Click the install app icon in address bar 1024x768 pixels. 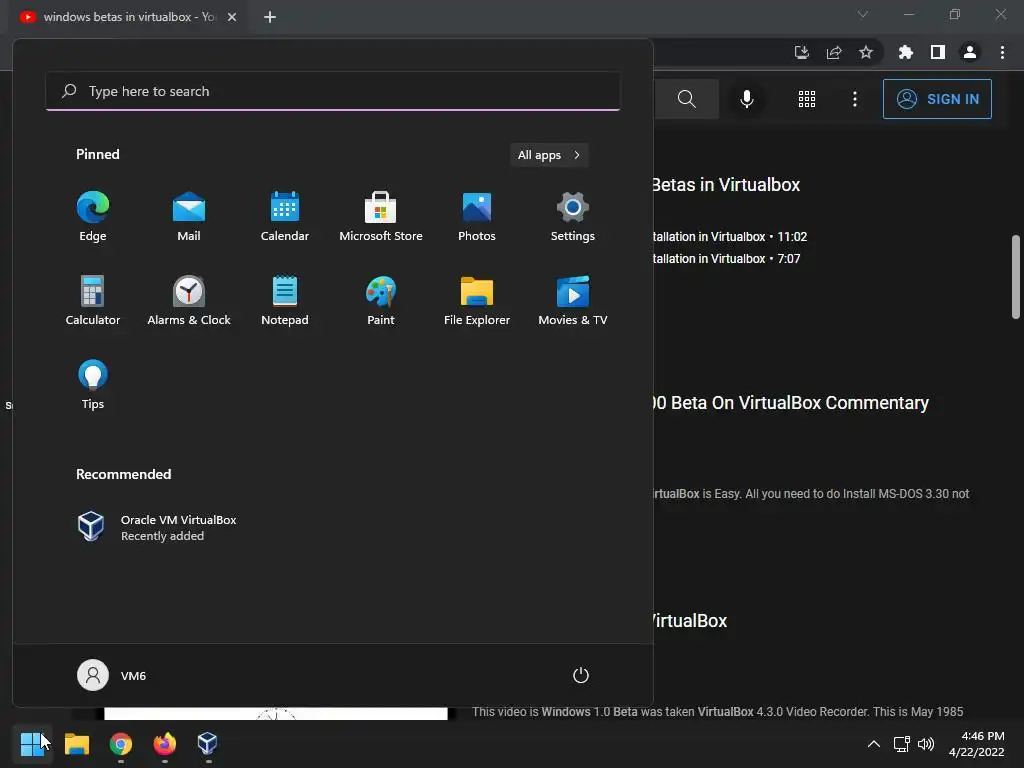click(802, 52)
